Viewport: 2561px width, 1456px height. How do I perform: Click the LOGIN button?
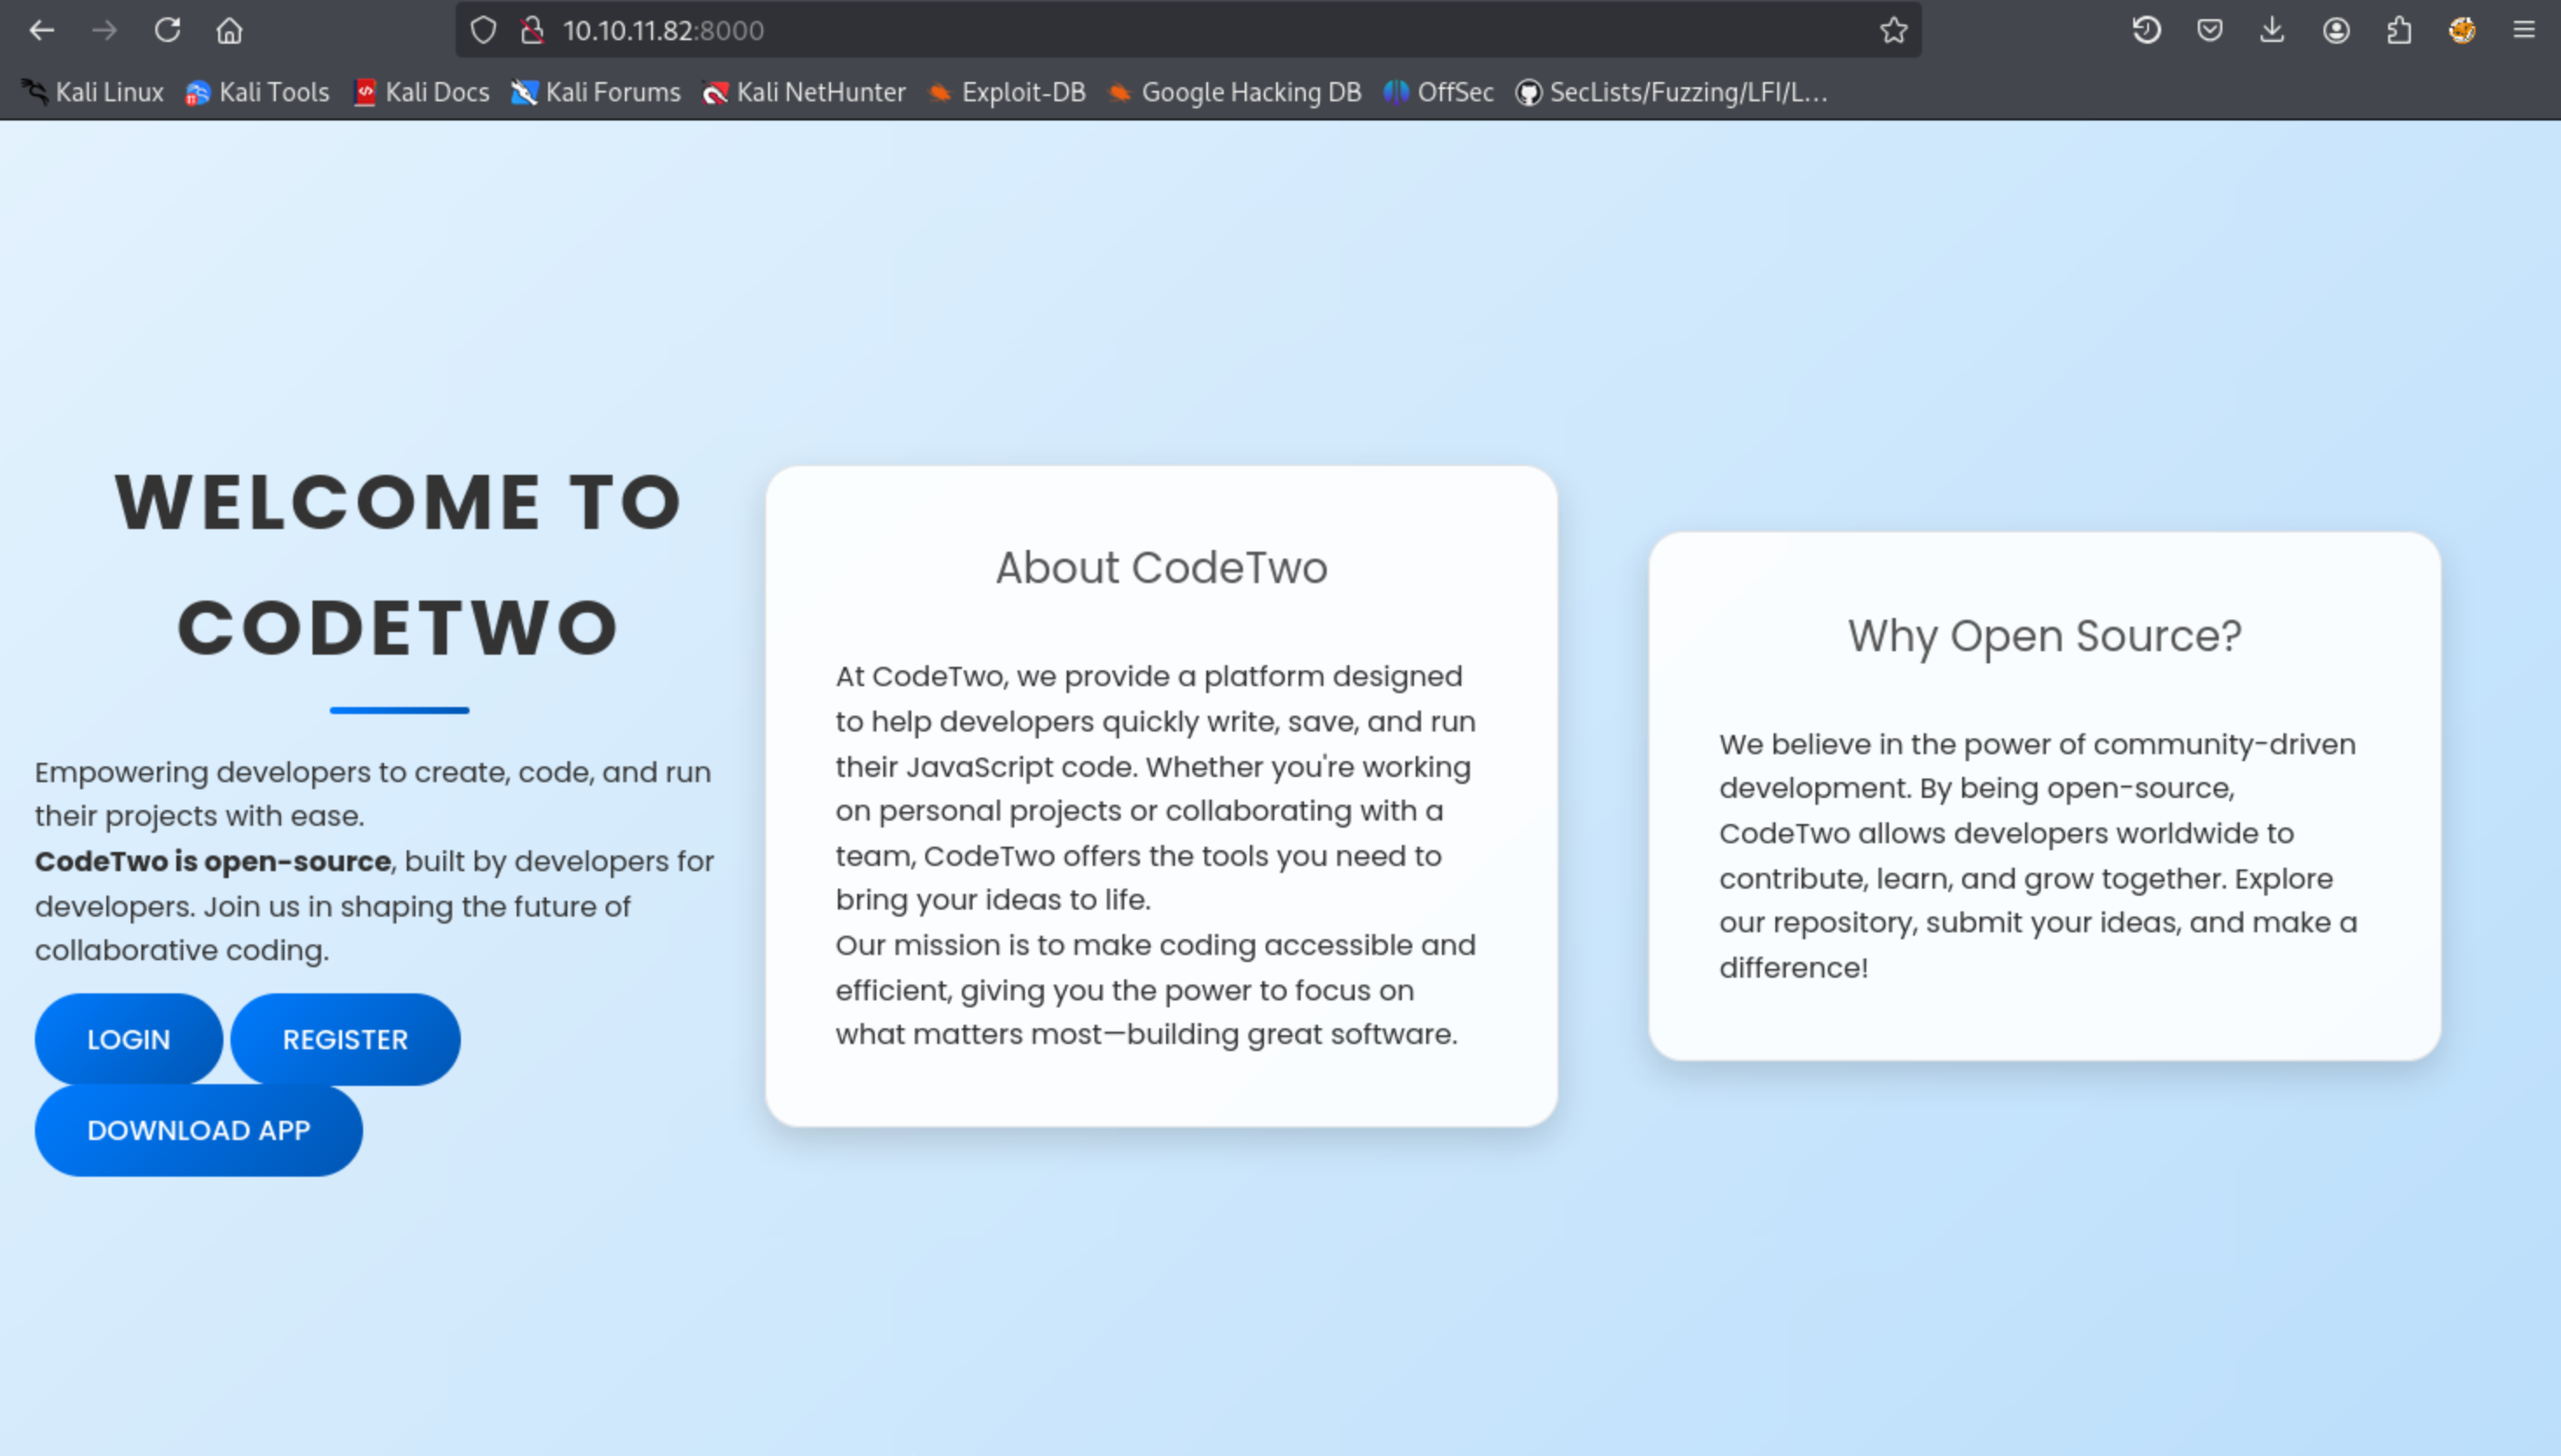(128, 1039)
